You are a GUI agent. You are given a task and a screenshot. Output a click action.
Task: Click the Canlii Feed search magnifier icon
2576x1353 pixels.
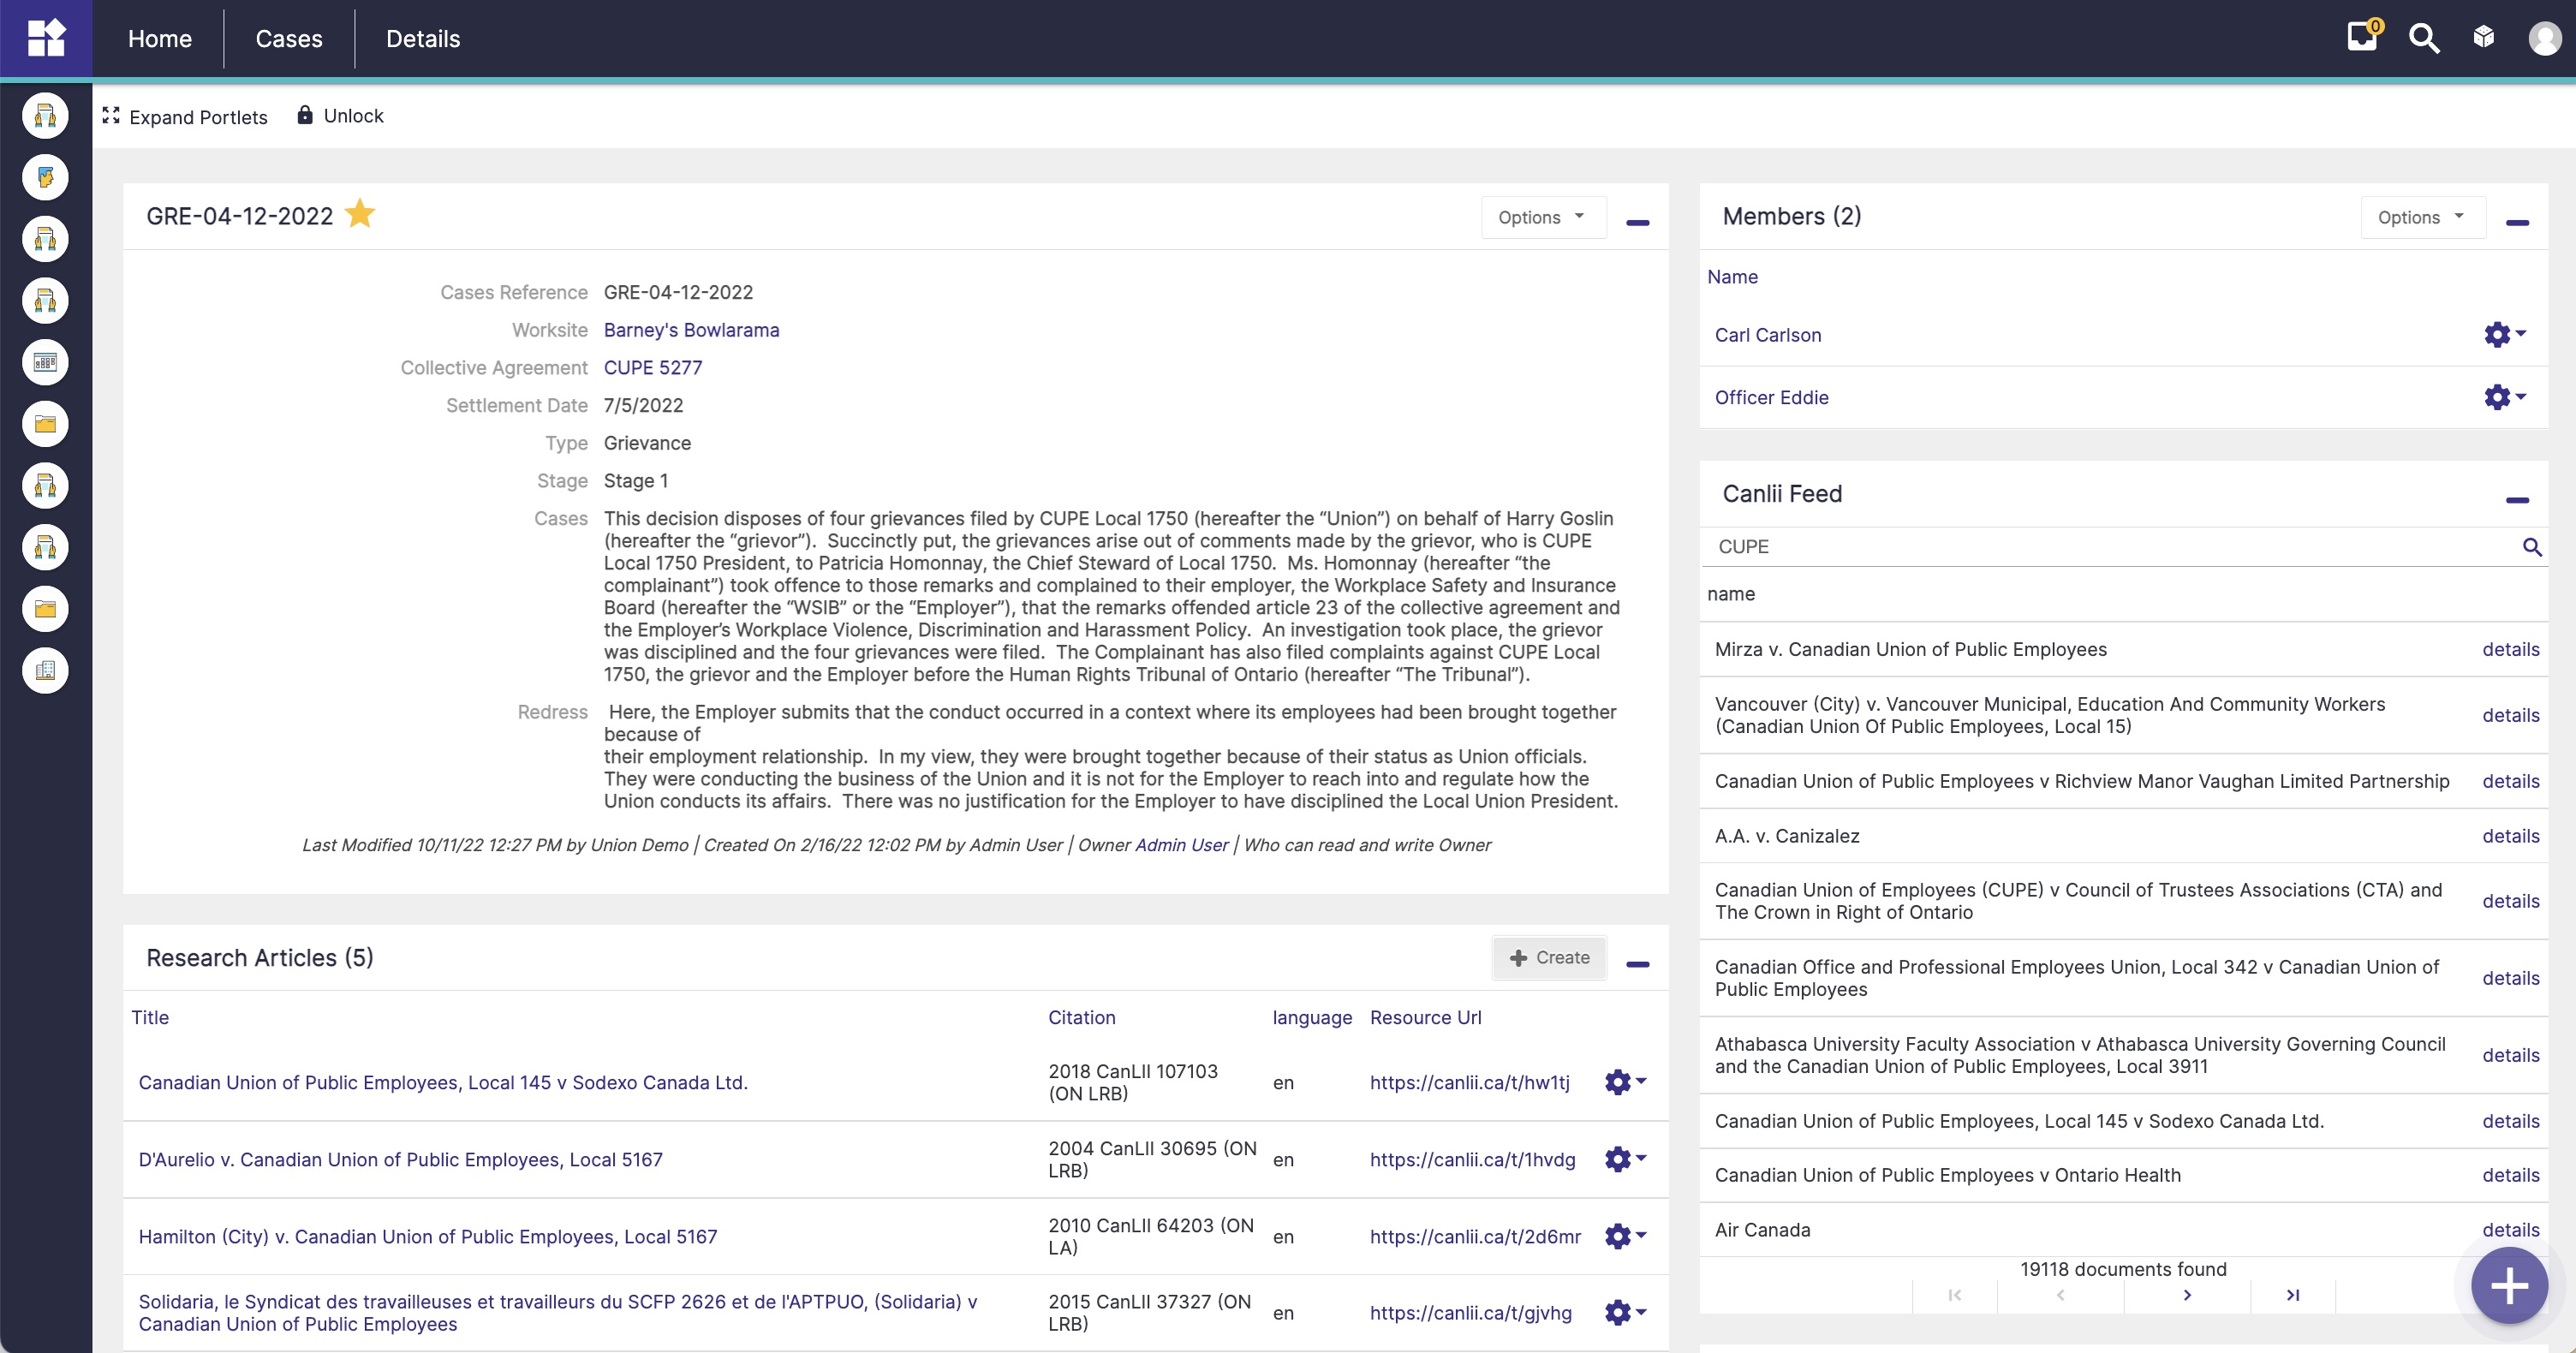point(2532,547)
